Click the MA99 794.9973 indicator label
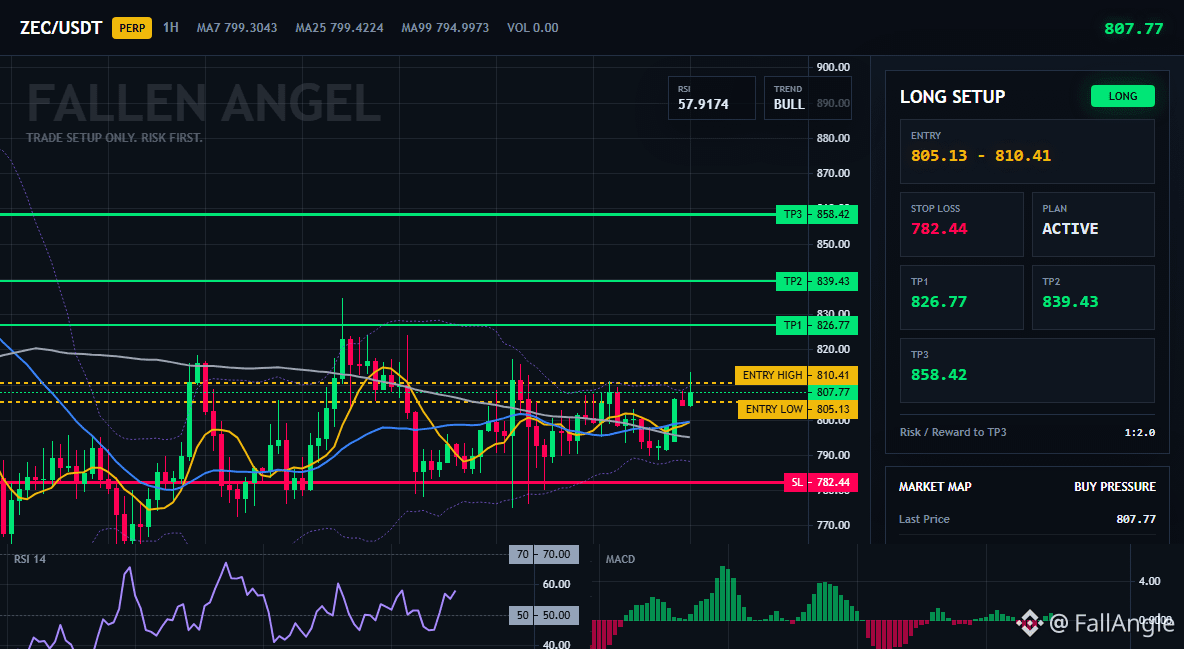This screenshot has height=649, width=1184. click(x=445, y=28)
